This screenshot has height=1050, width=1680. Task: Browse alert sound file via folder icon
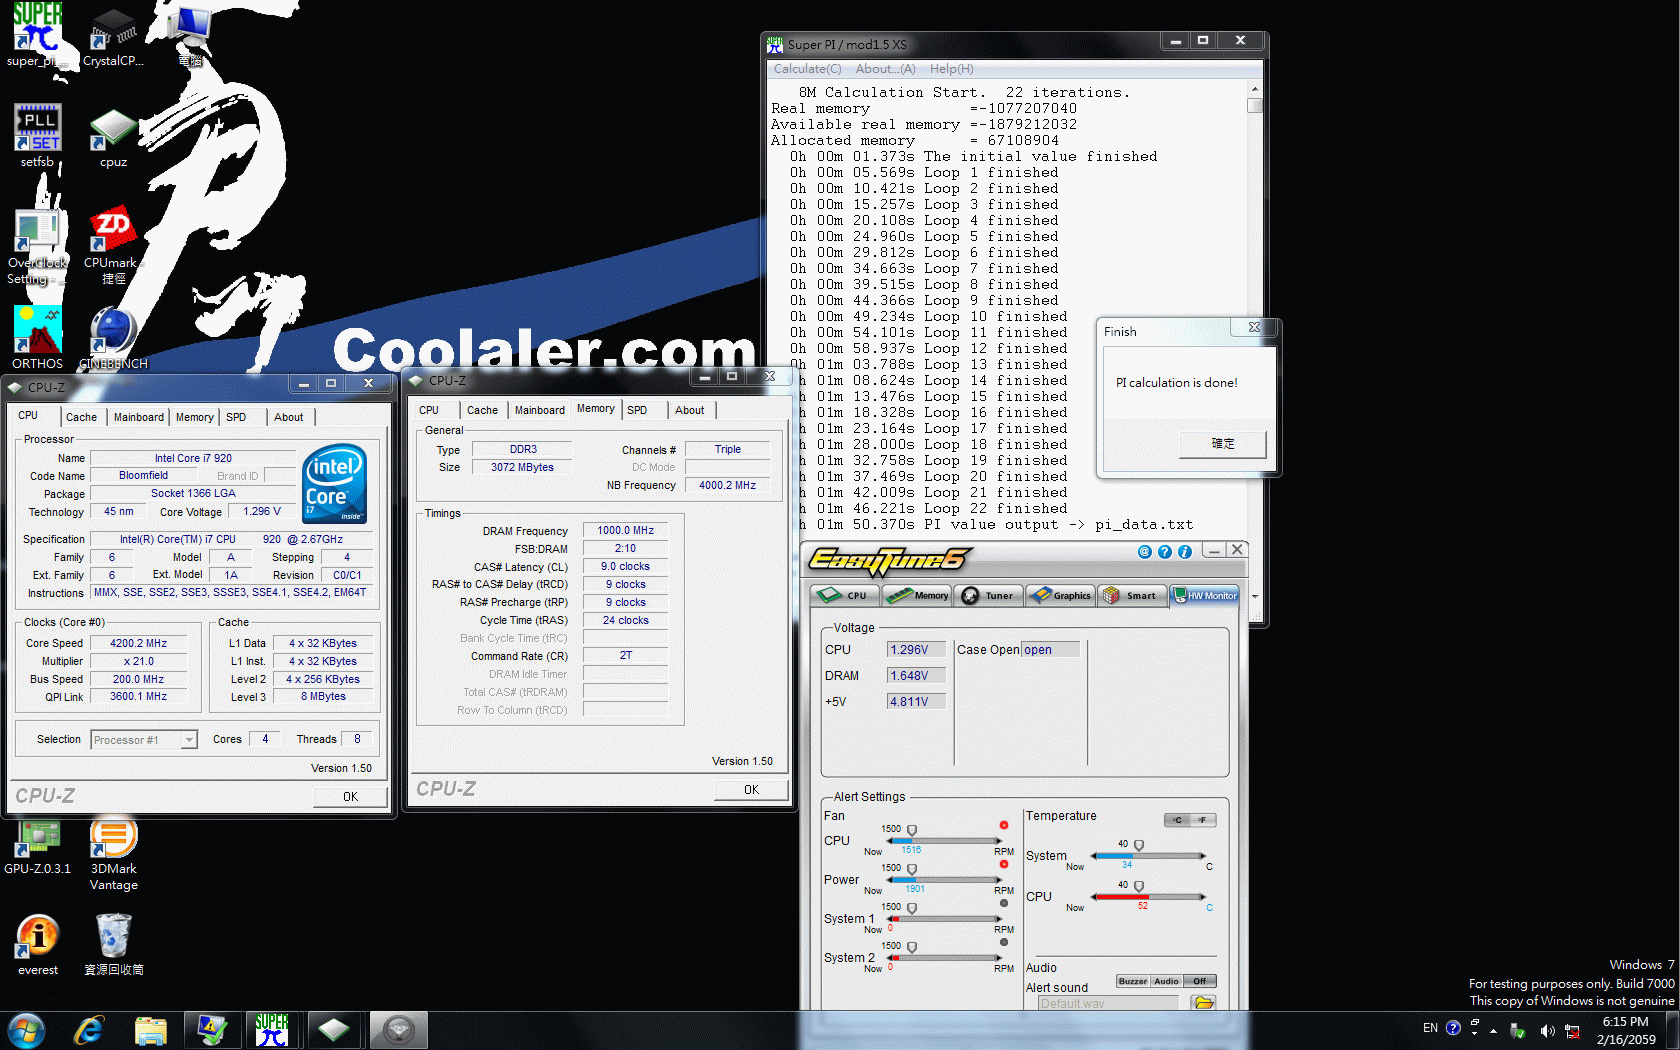point(1204,1002)
